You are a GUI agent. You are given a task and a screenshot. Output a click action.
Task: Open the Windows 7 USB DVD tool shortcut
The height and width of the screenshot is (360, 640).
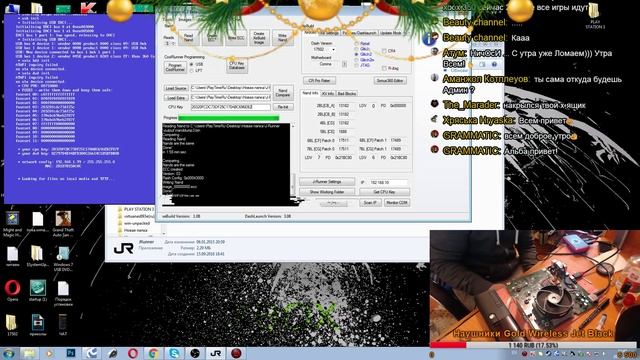click(x=63, y=259)
